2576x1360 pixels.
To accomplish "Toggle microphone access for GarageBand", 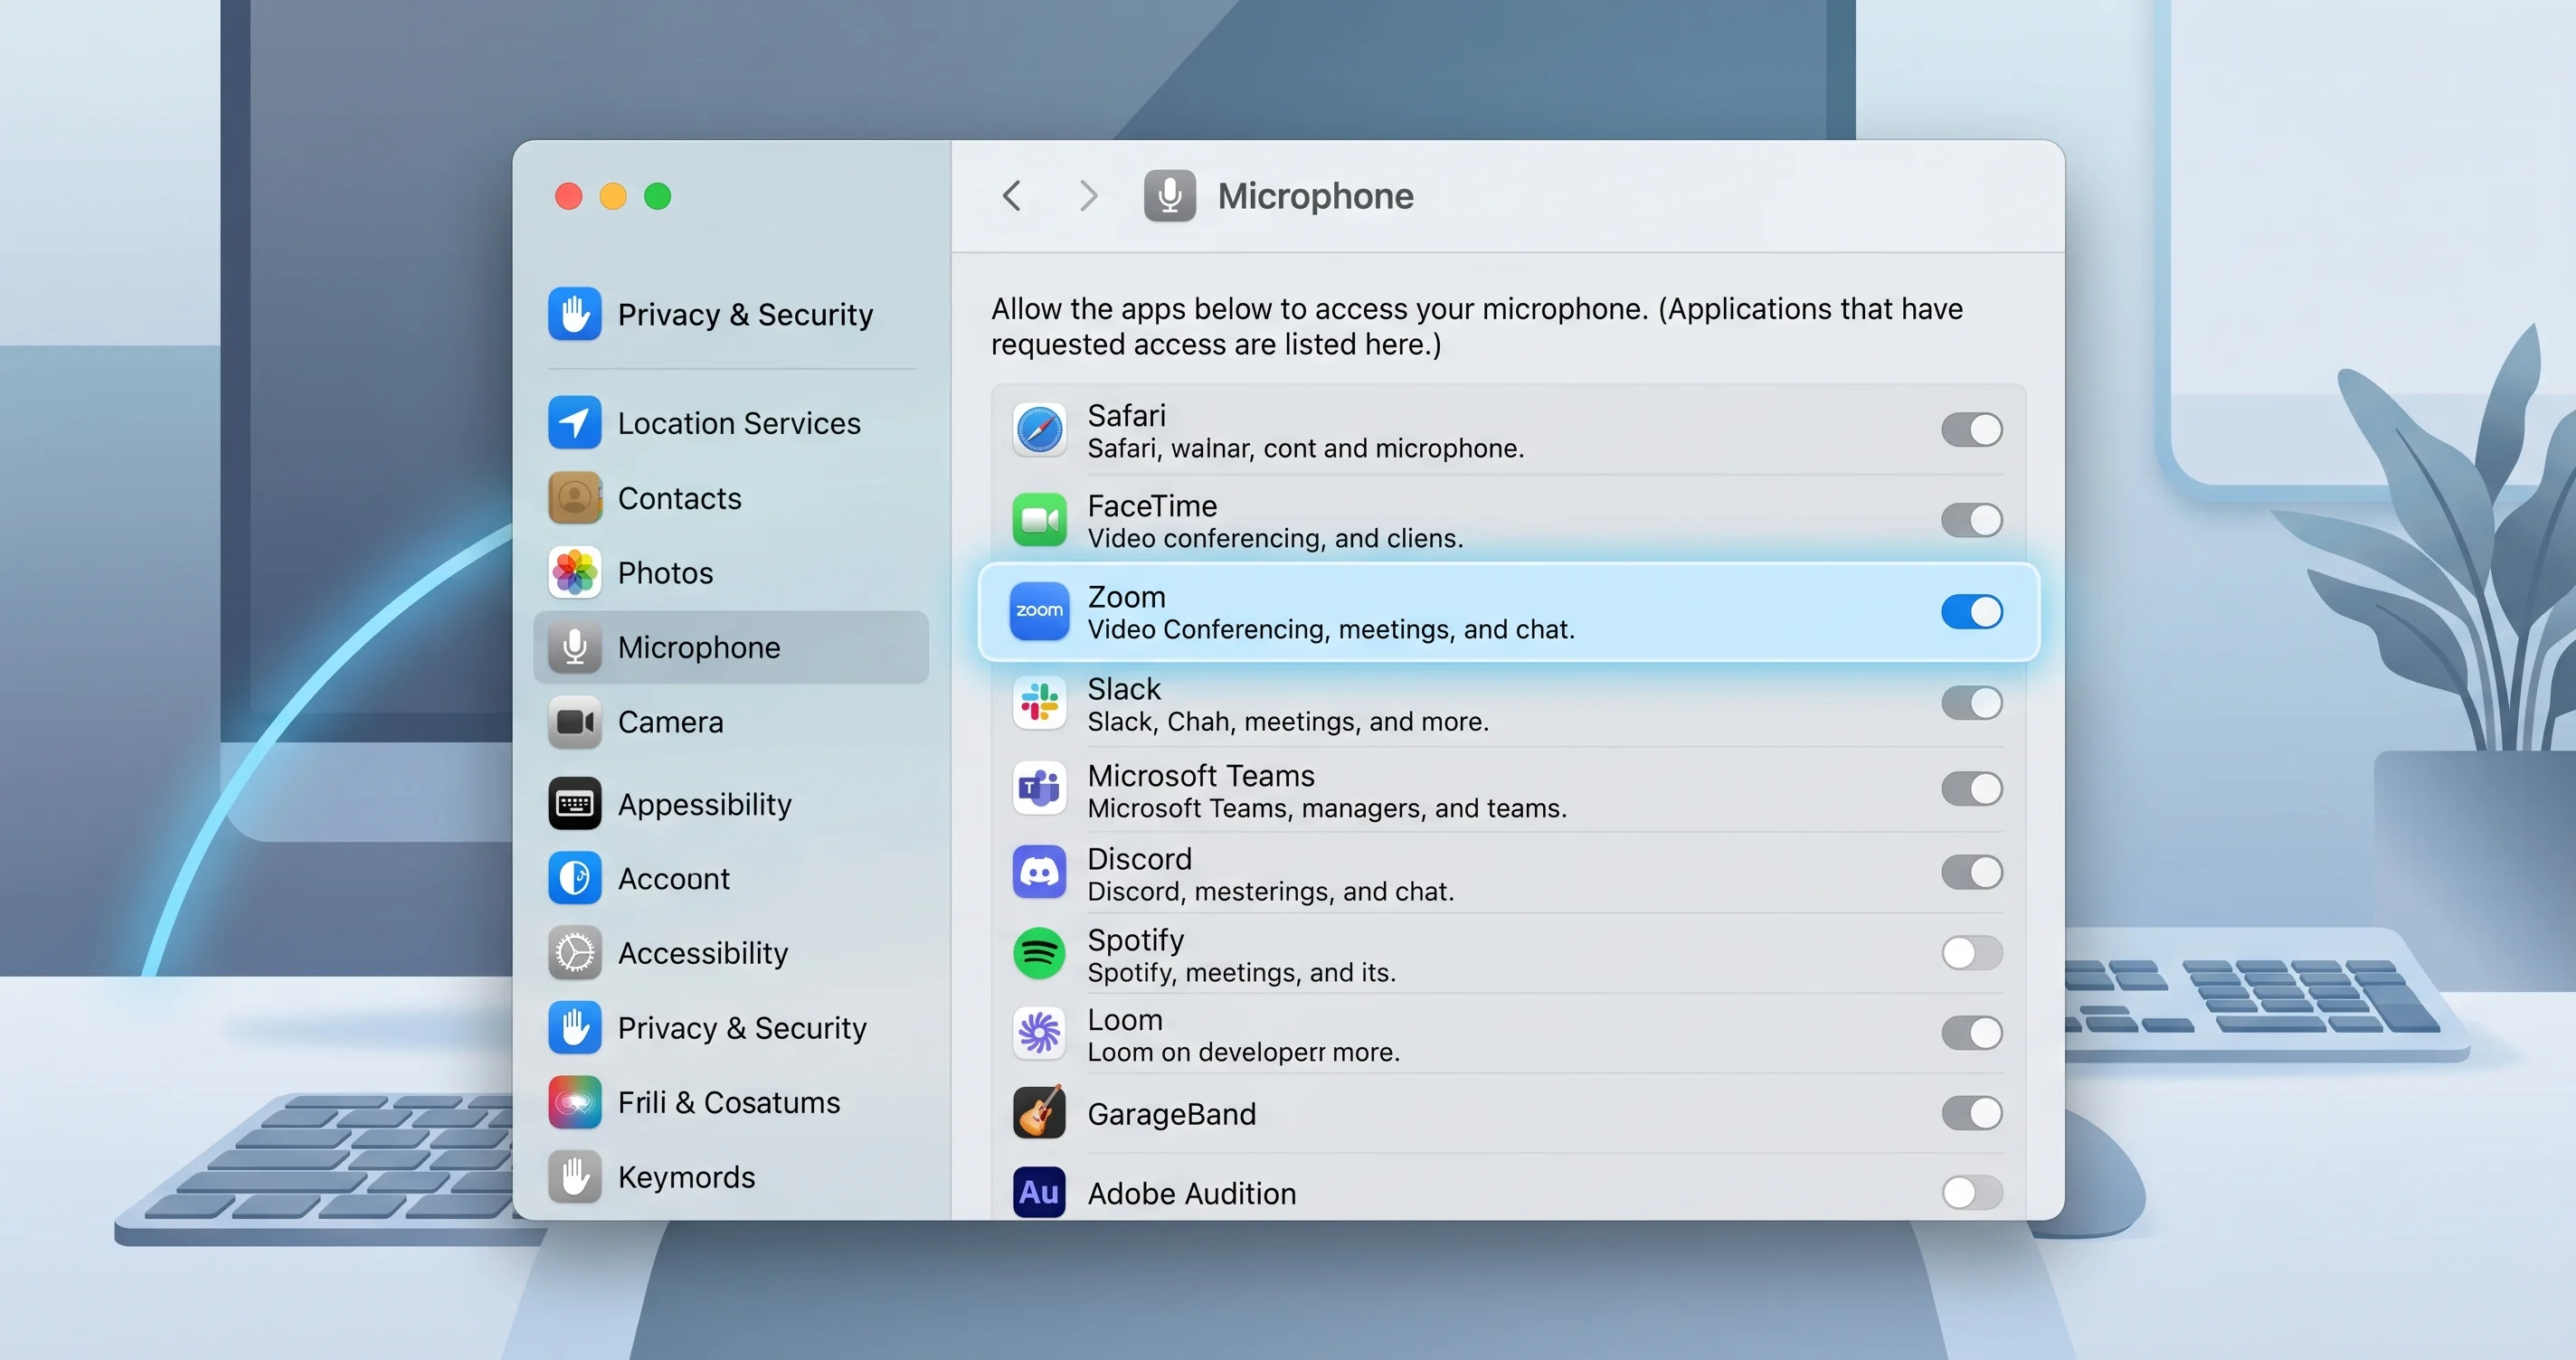I will point(1971,1113).
